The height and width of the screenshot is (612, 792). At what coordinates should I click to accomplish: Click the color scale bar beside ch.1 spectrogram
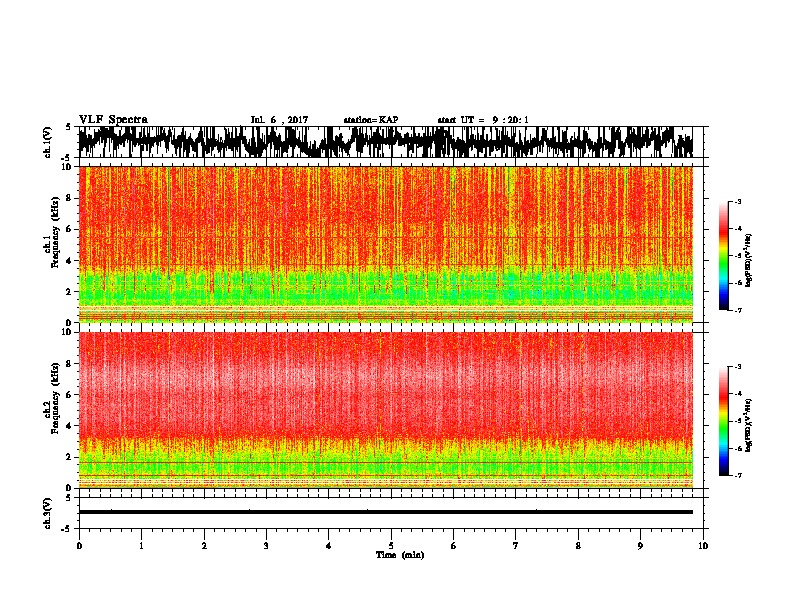[x=723, y=256]
